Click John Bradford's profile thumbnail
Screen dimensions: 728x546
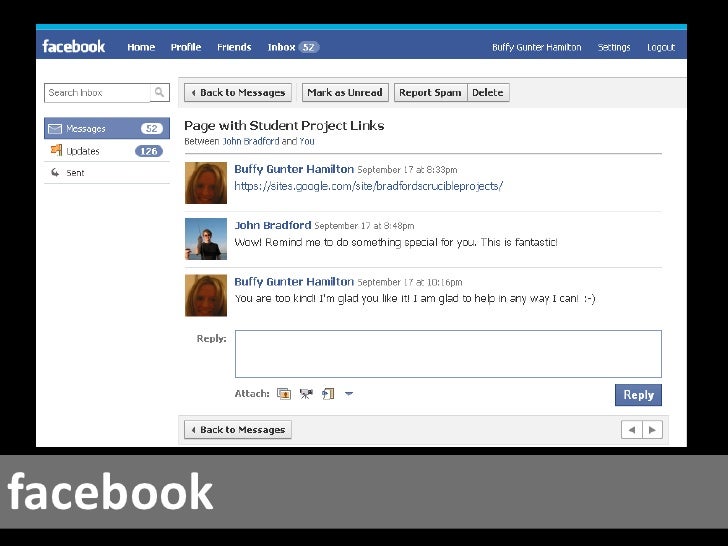(x=206, y=239)
